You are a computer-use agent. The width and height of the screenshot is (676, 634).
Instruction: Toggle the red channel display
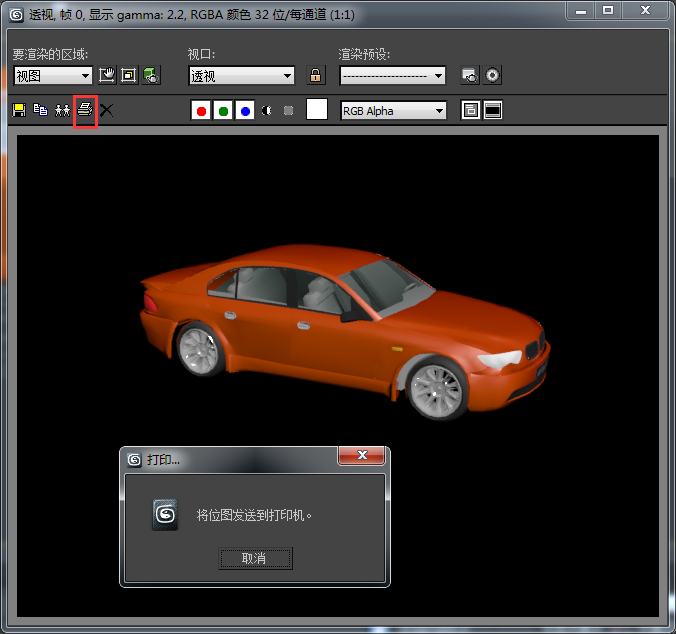point(201,111)
